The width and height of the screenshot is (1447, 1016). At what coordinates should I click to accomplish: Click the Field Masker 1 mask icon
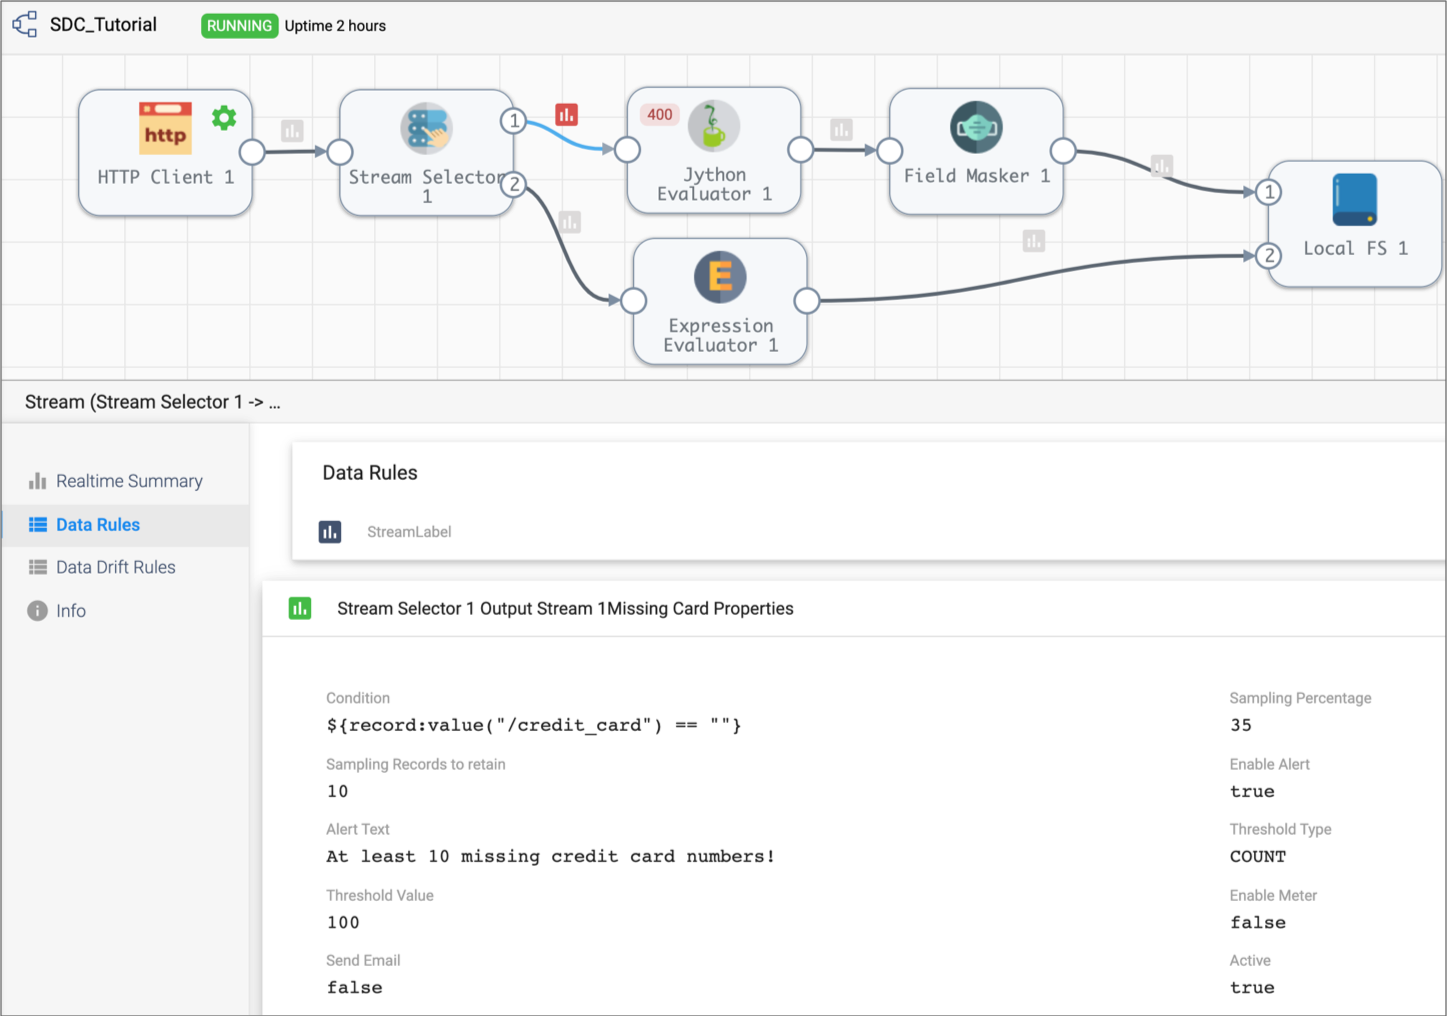[976, 127]
